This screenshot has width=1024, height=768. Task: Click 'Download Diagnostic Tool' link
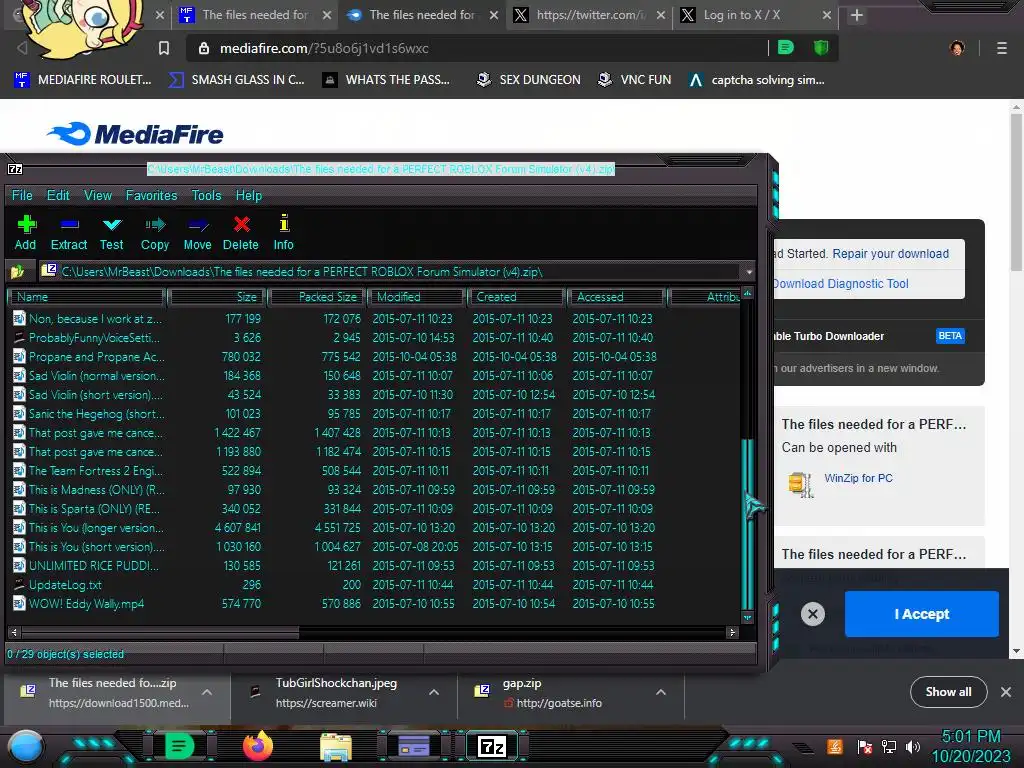click(840, 283)
